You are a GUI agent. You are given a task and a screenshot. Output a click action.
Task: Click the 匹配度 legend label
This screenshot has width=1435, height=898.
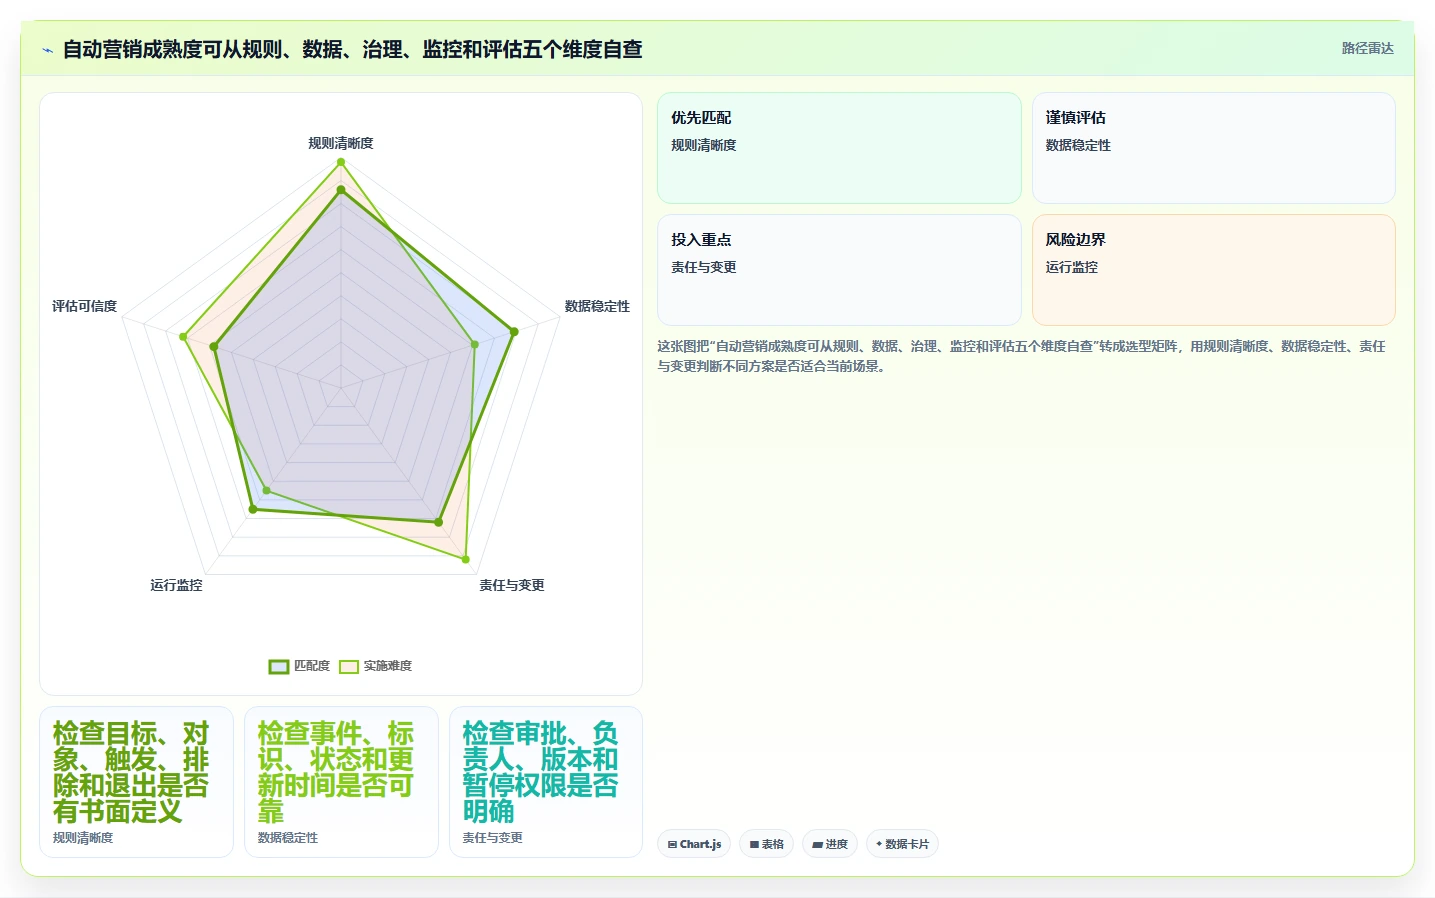311,666
